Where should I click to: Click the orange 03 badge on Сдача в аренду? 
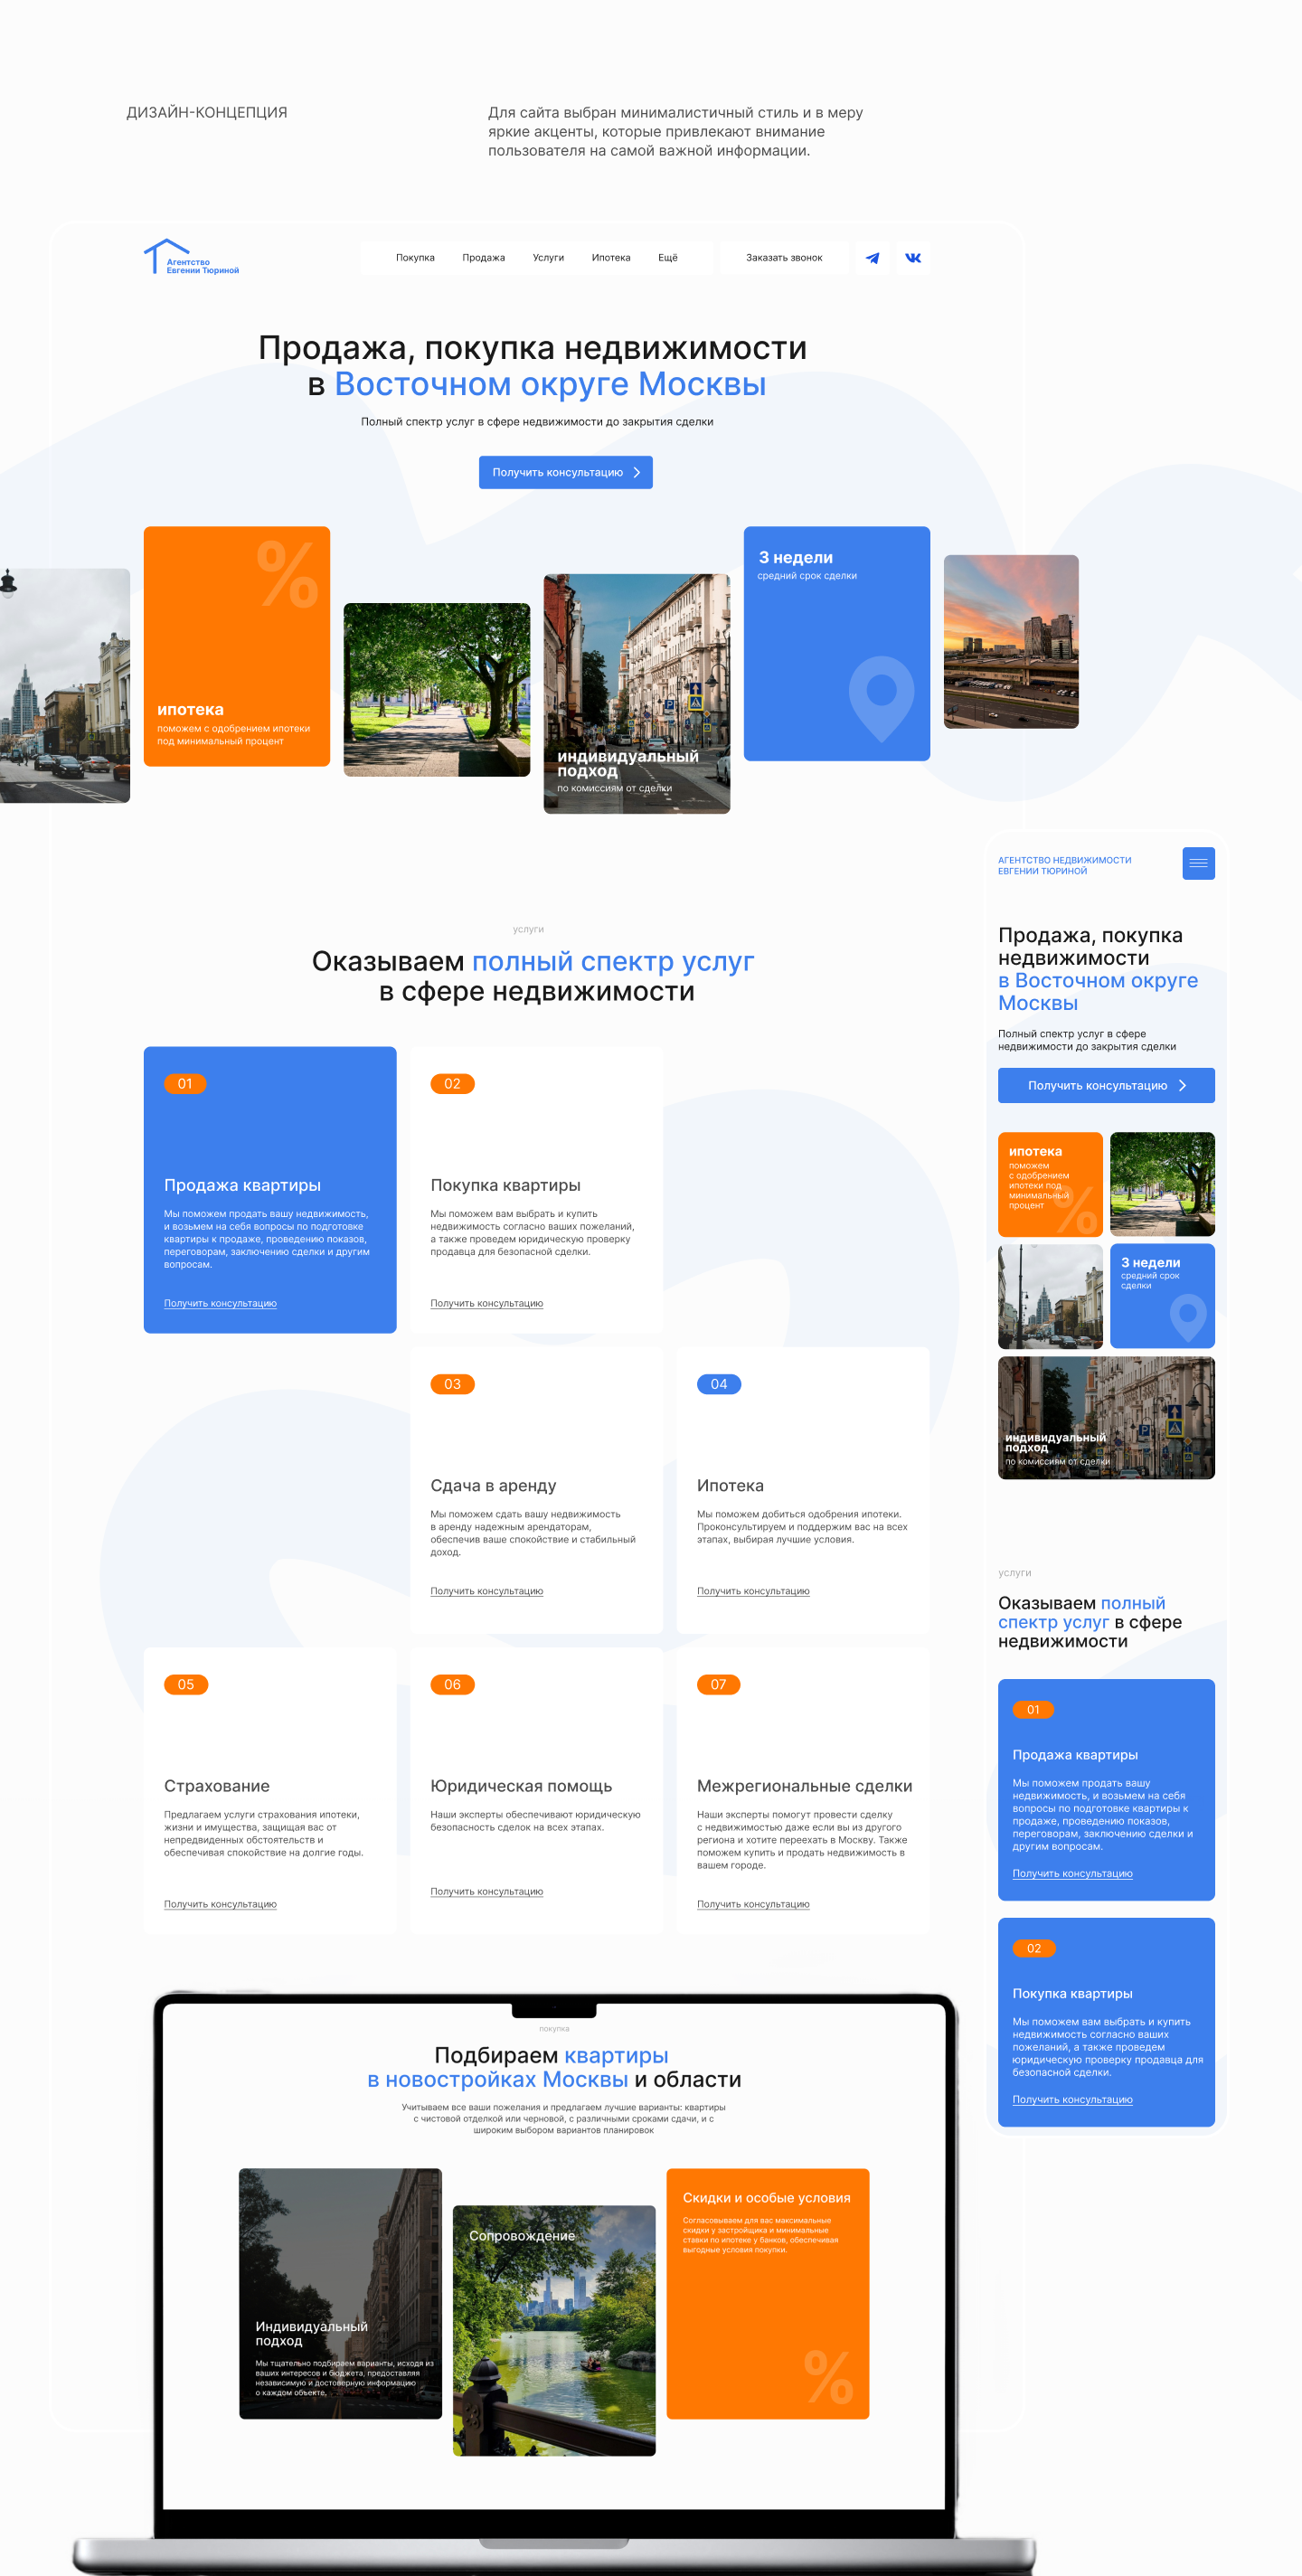452,1384
